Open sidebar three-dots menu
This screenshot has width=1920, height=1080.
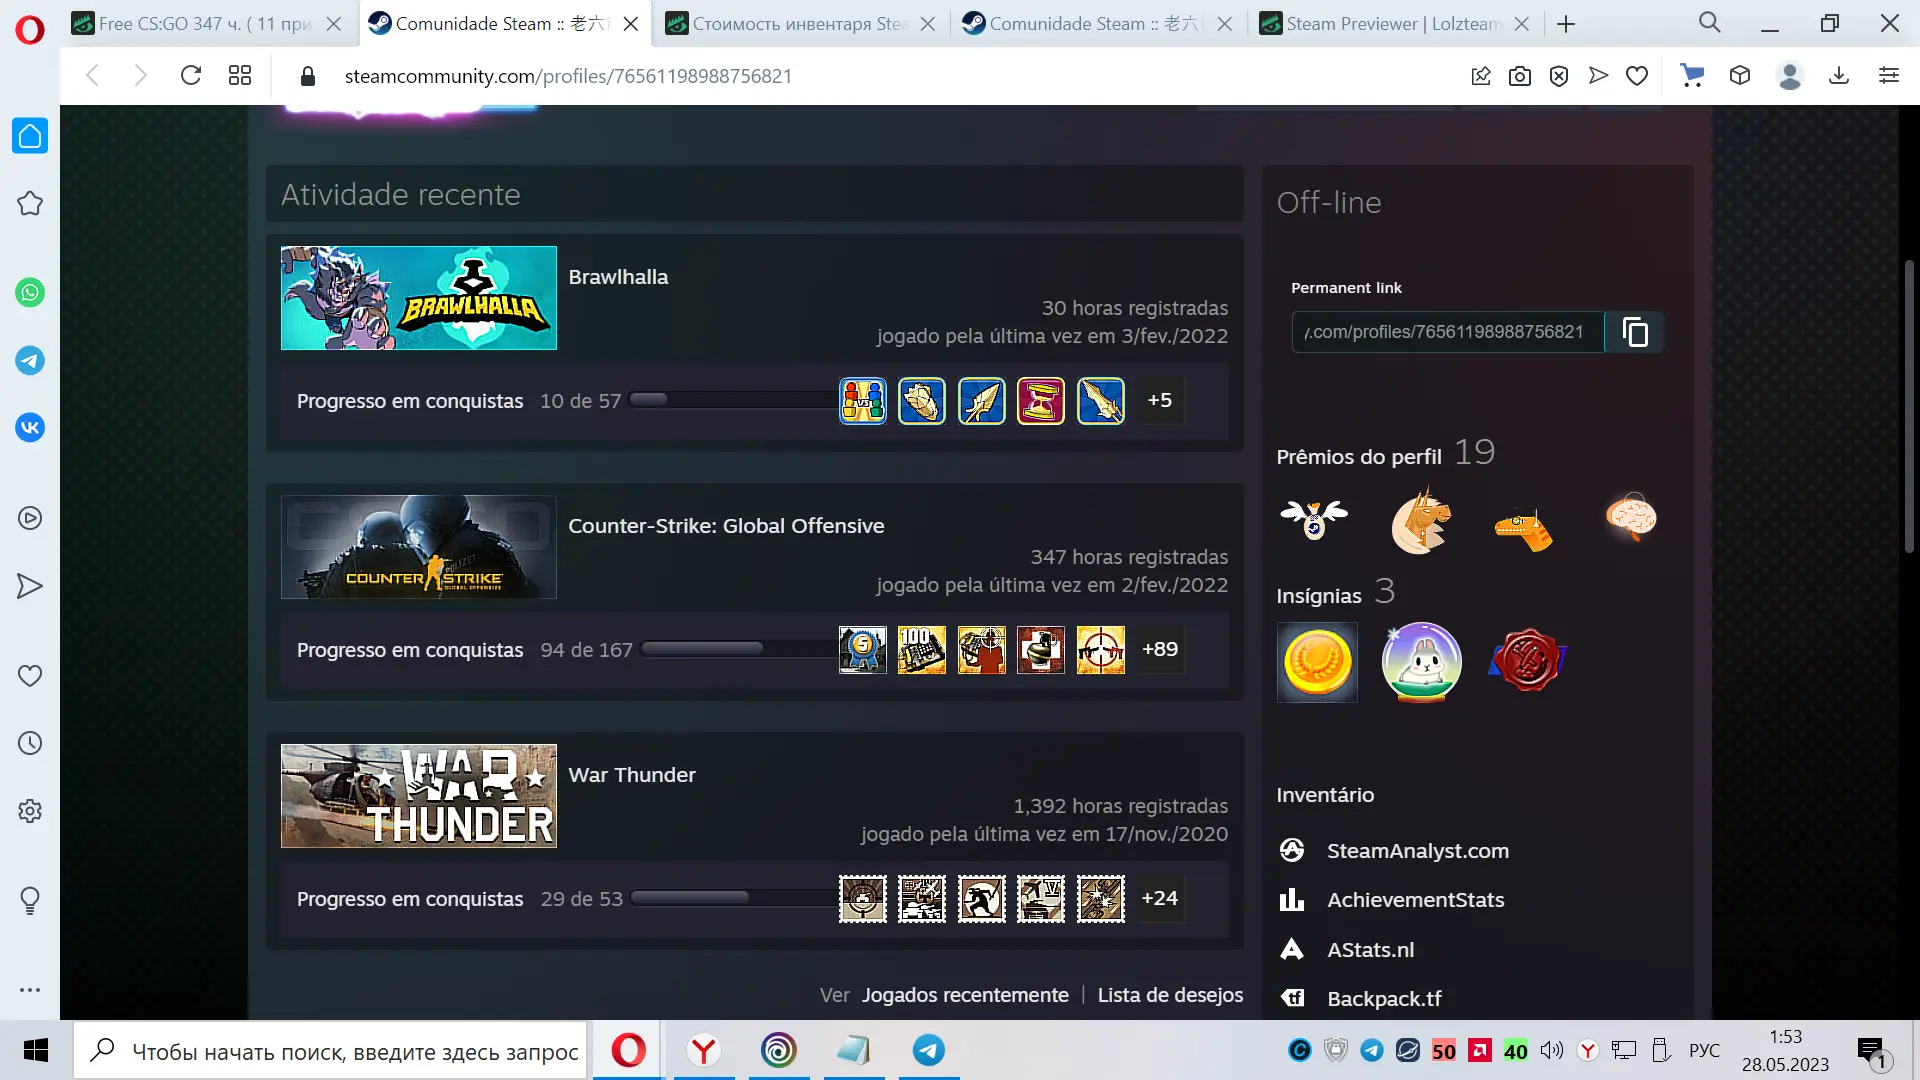(30, 990)
